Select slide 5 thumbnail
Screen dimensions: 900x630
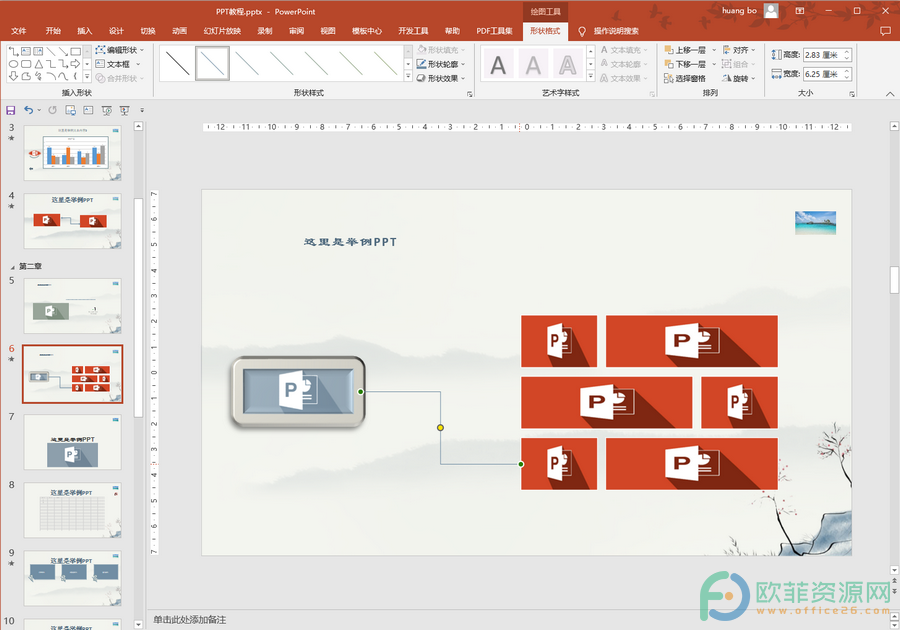(72, 306)
